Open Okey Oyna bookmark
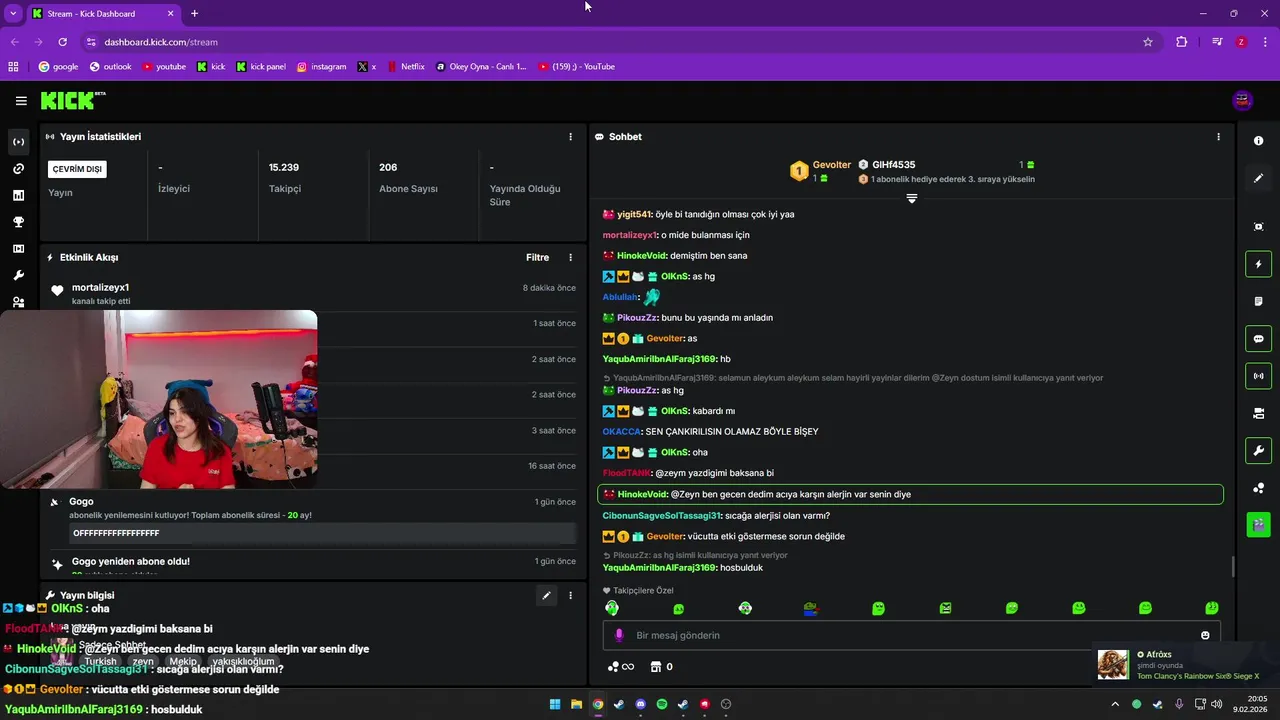 click(x=481, y=67)
